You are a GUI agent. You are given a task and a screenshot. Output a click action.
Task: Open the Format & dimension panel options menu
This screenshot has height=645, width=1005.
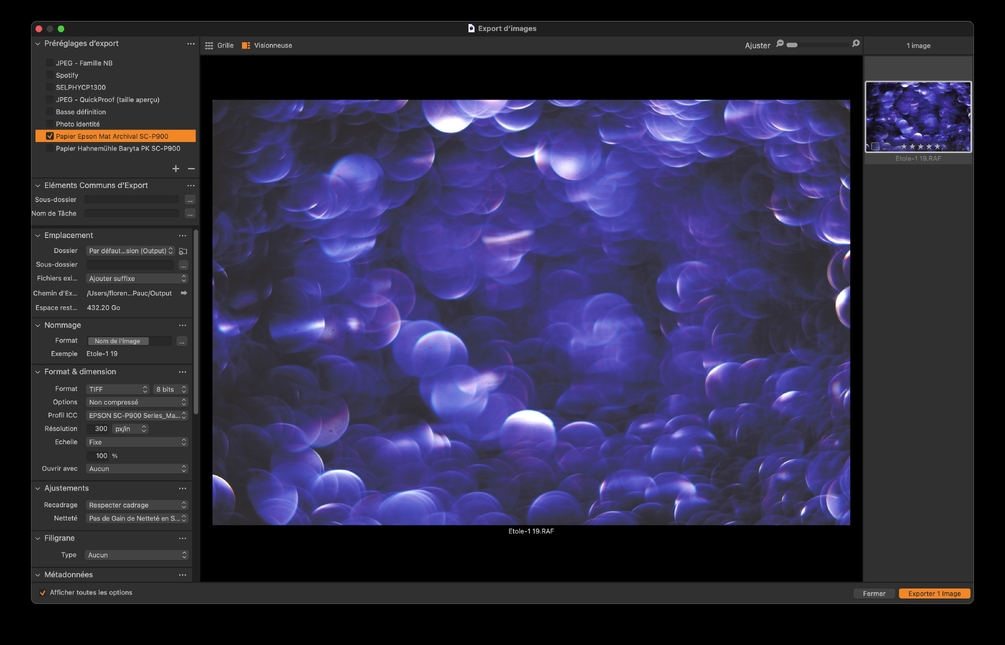(x=182, y=372)
